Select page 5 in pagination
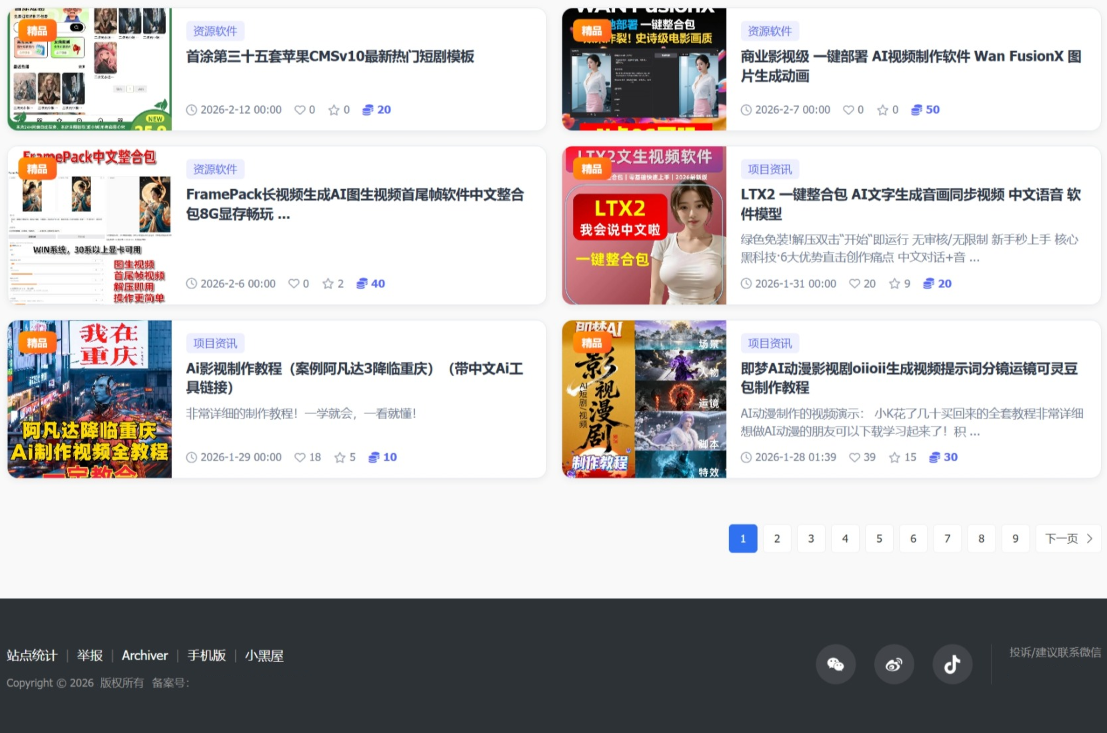Viewport: 1107px width, 733px height. 879,539
